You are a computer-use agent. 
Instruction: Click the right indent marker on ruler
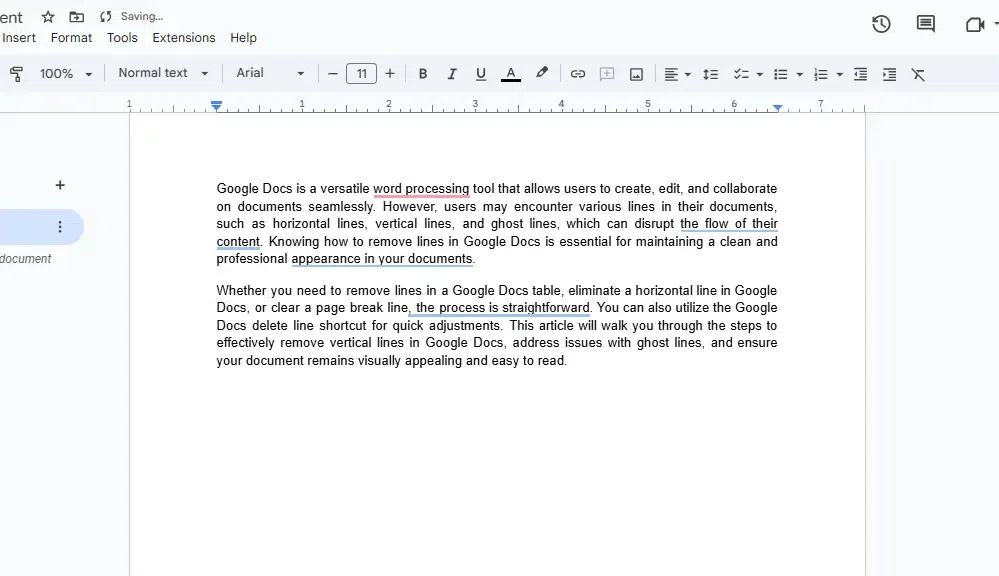(x=777, y=108)
